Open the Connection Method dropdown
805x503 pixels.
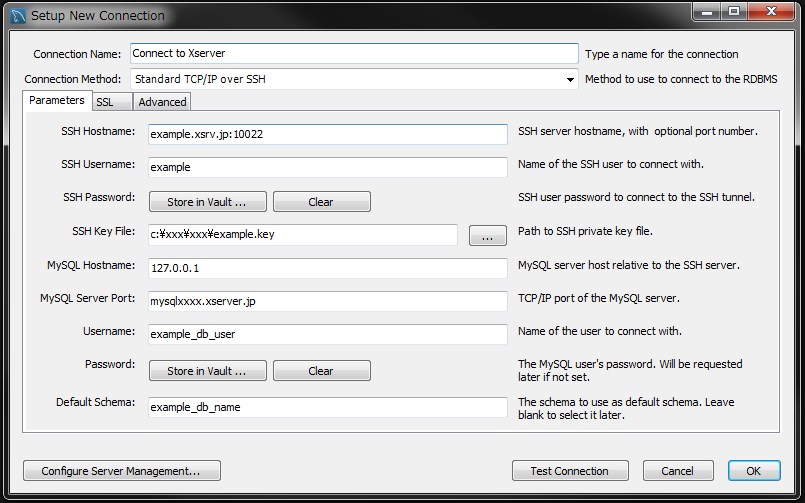(354, 79)
